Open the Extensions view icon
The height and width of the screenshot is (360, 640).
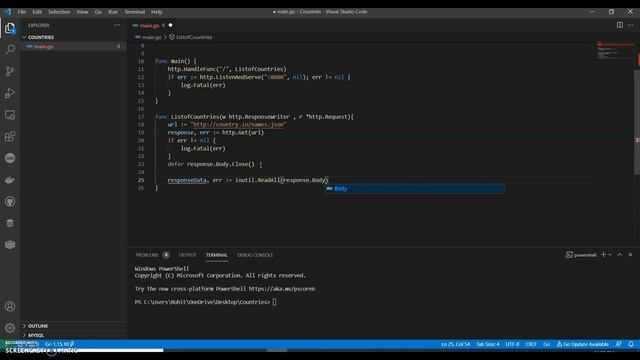tap(10, 136)
